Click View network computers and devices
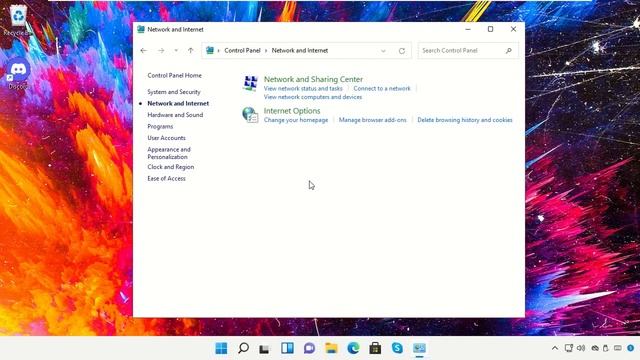This screenshot has width=640, height=360. tap(313, 97)
